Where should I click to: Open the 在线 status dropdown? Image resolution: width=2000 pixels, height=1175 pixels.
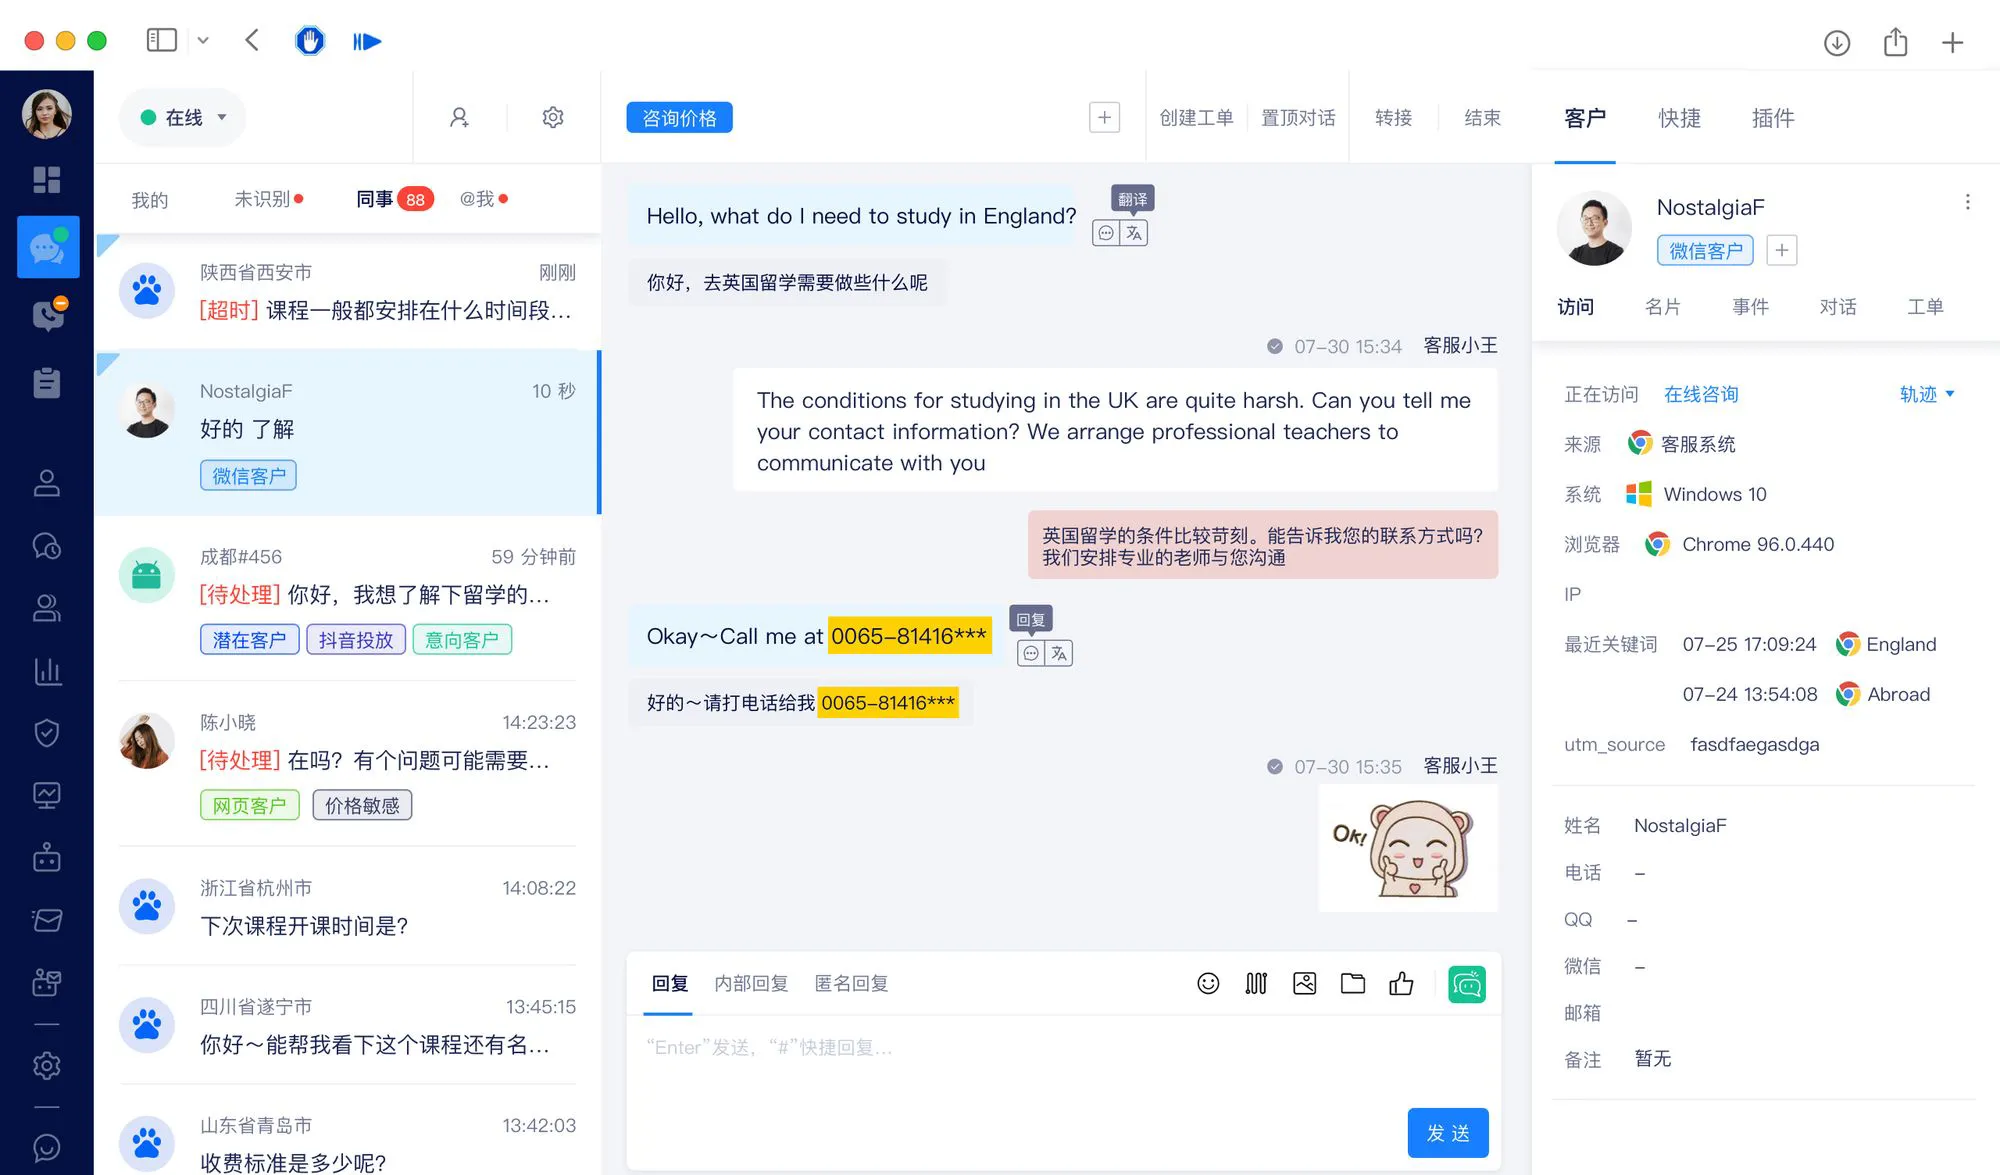click(x=182, y=117)
